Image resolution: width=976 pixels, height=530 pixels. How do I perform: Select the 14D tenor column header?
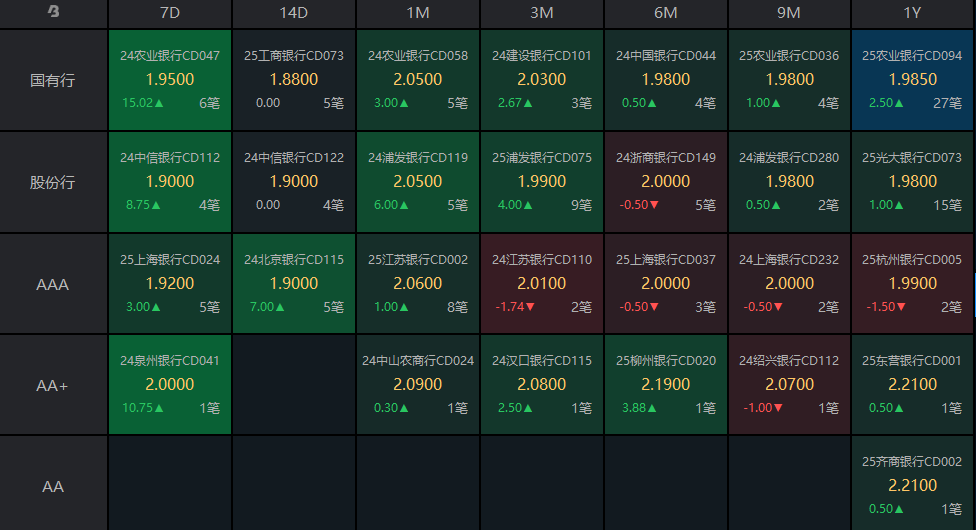pyautogui.click(x=294, y=13)
